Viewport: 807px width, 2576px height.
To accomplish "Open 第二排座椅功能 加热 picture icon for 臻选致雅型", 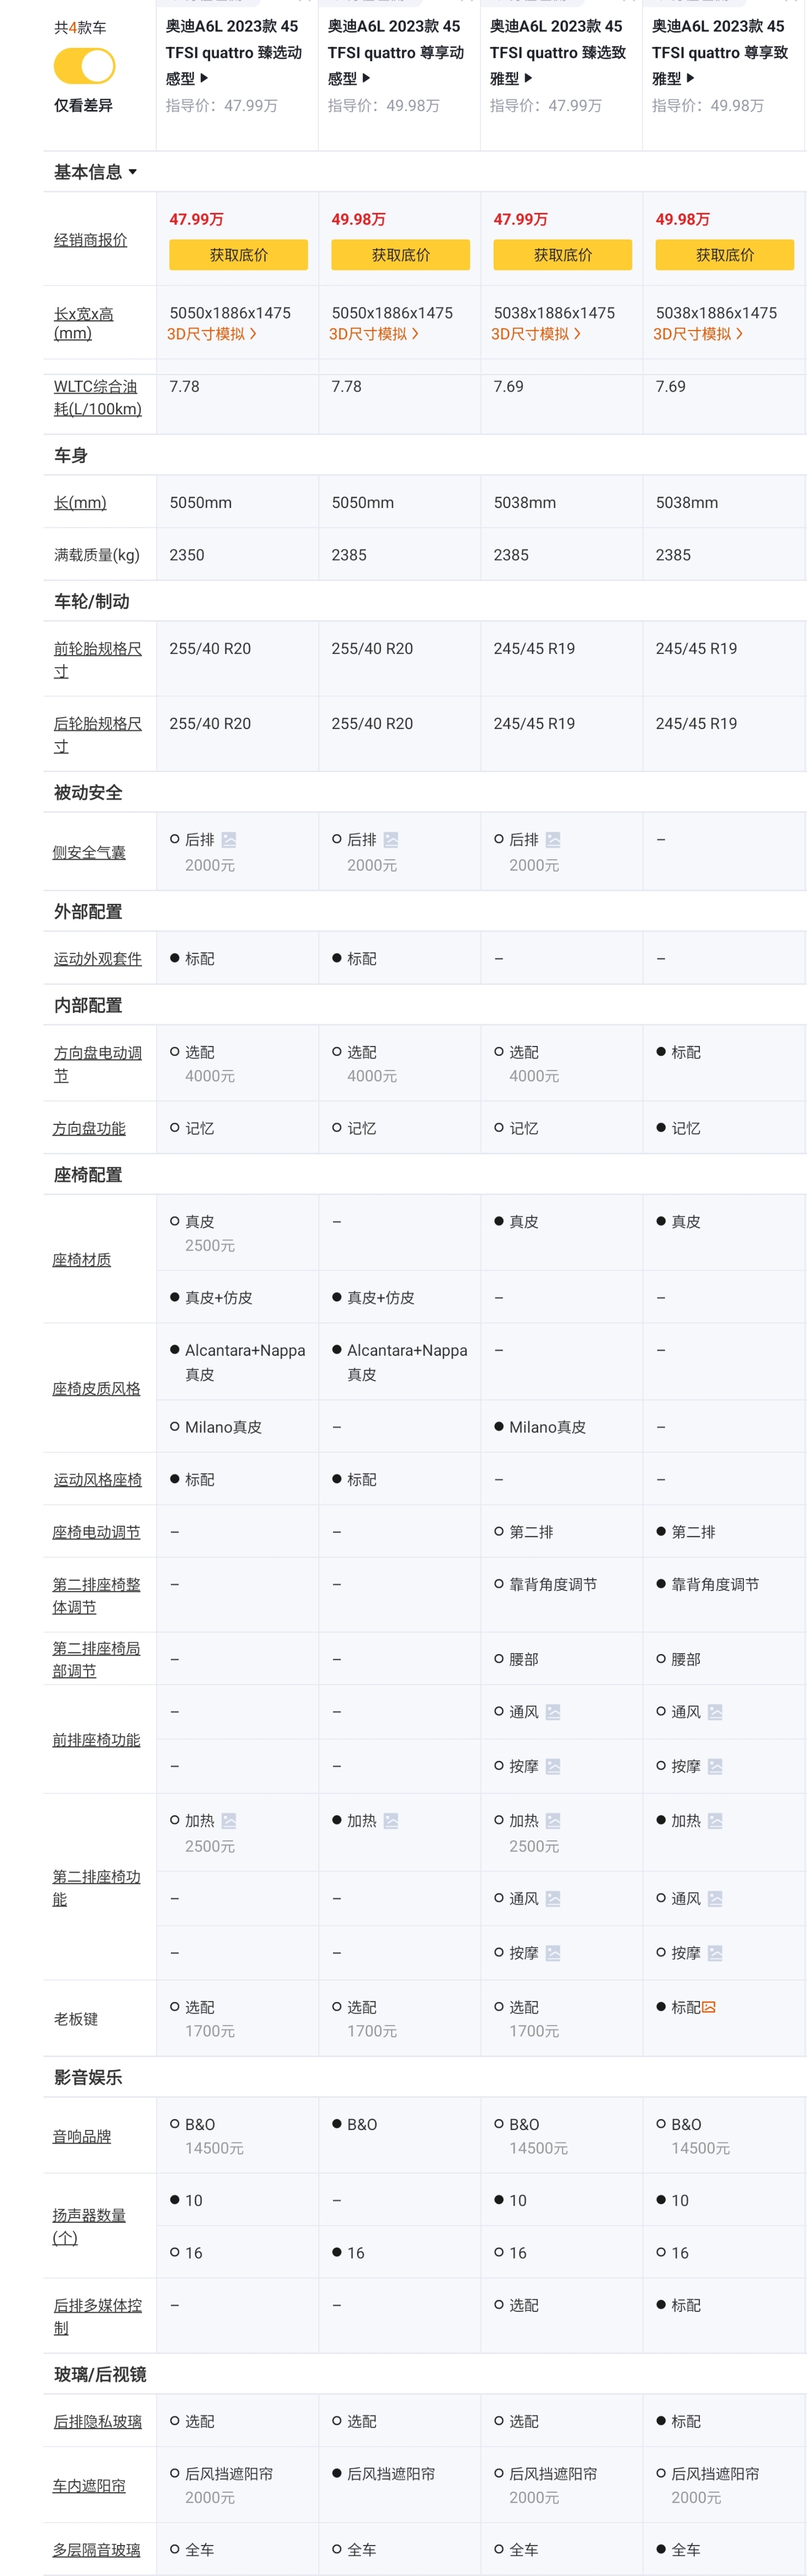I will click(553, 1821).
